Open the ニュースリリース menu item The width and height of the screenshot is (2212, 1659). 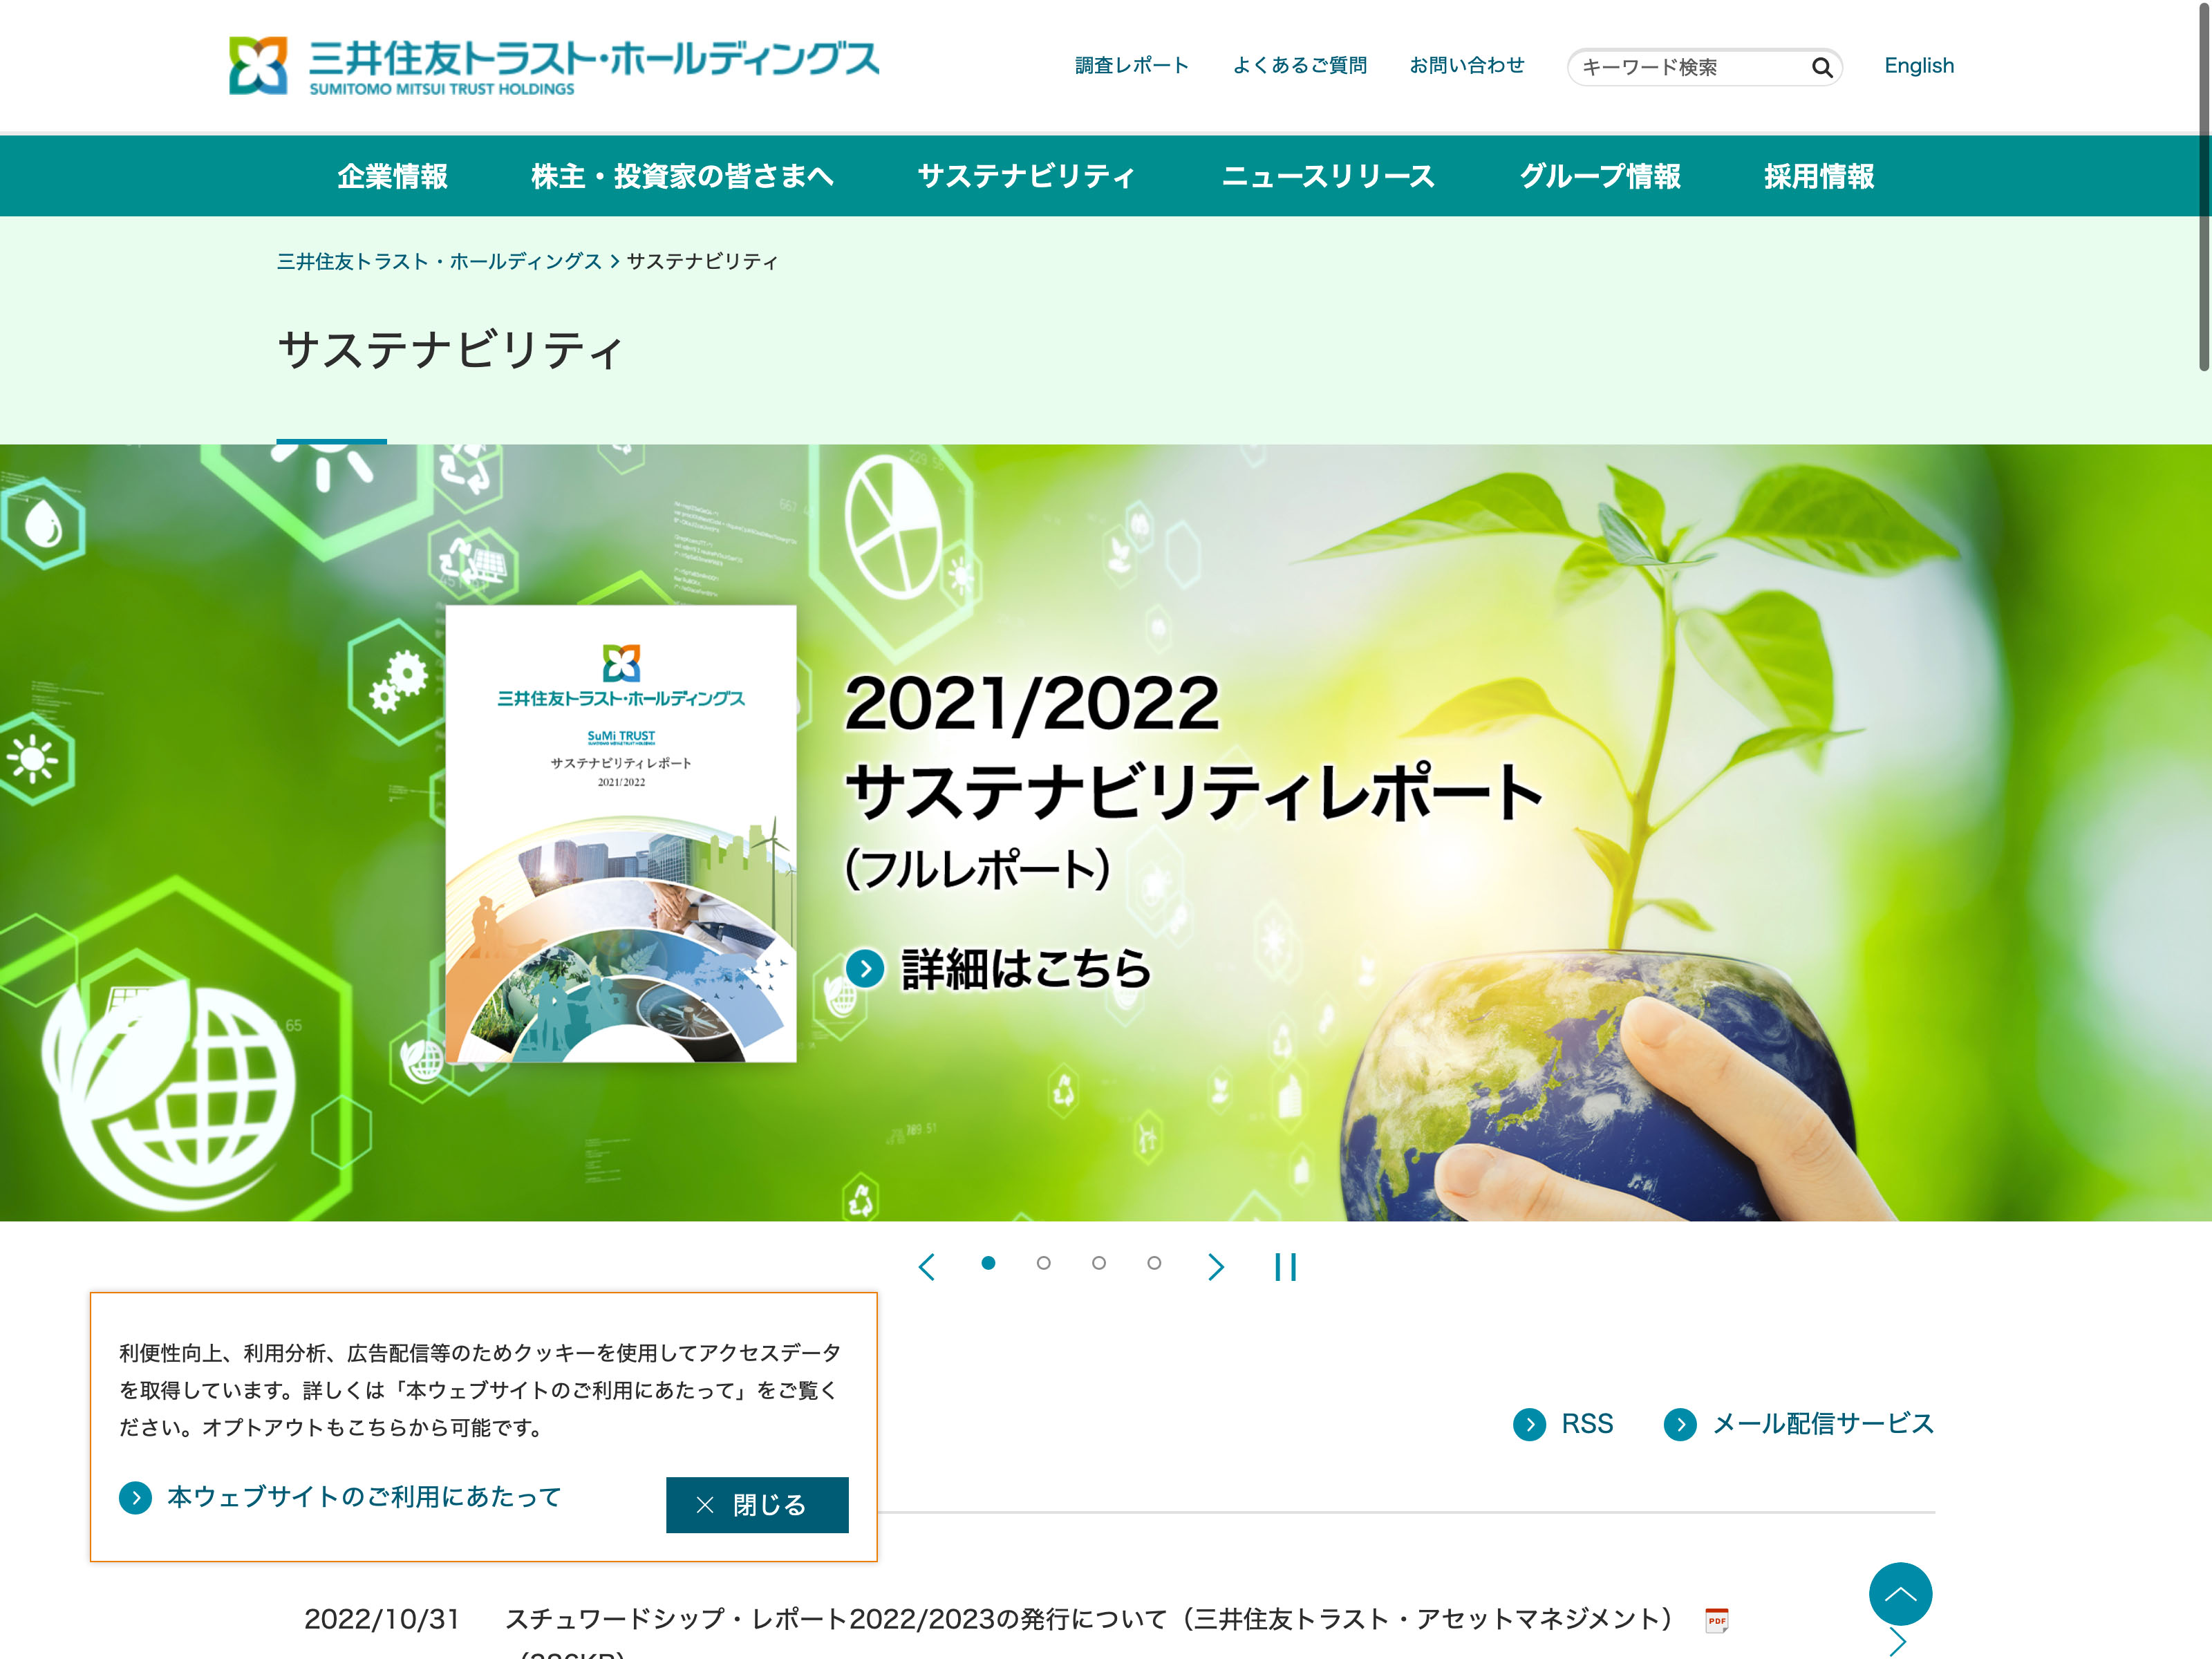click(1328, 176)
